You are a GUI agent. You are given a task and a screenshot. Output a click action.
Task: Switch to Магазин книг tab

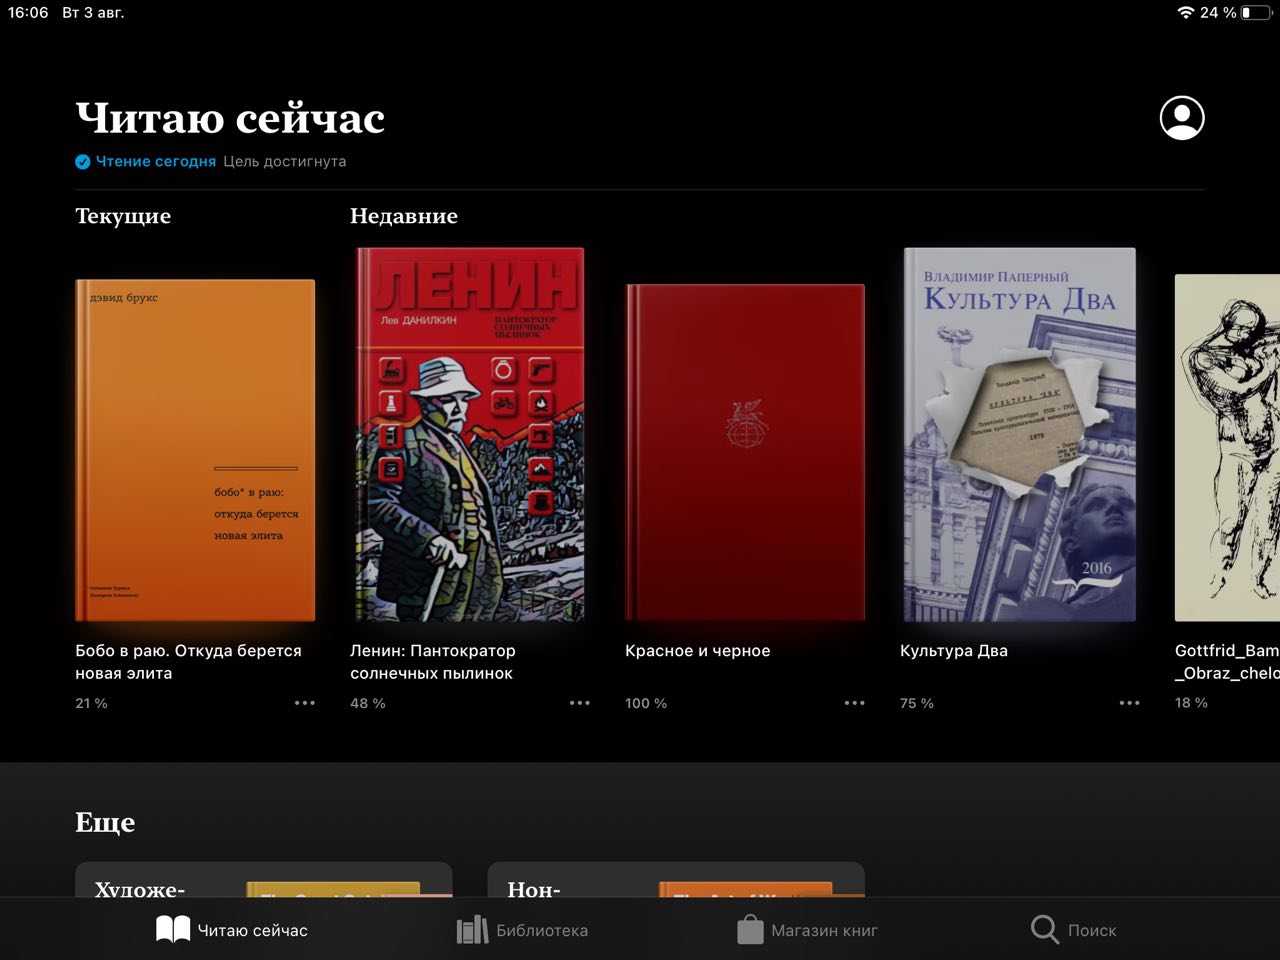click(807, 930)
